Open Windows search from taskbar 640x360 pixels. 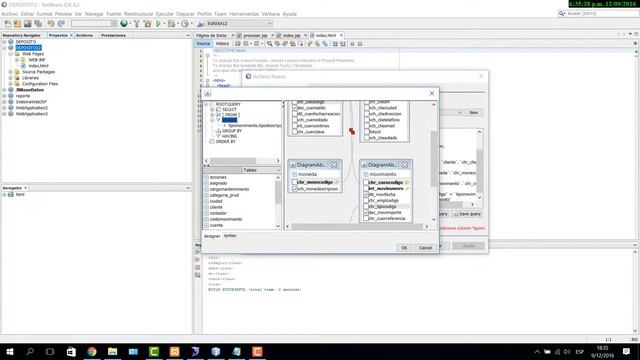pos(30,351)
